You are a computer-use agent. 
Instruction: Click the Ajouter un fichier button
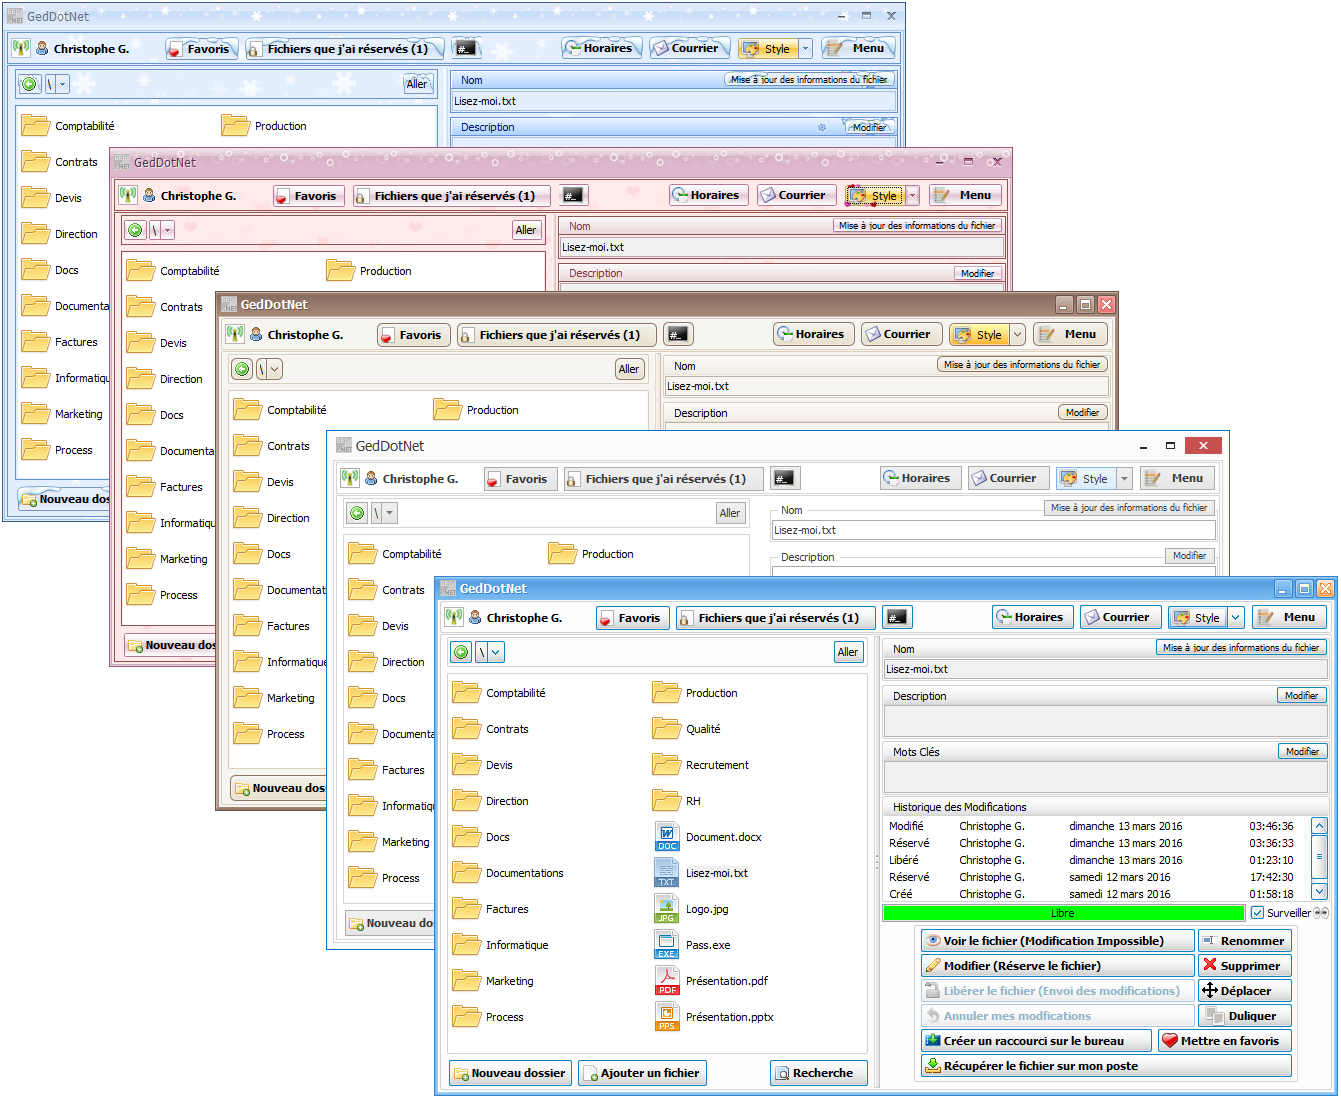[642, 1073]
